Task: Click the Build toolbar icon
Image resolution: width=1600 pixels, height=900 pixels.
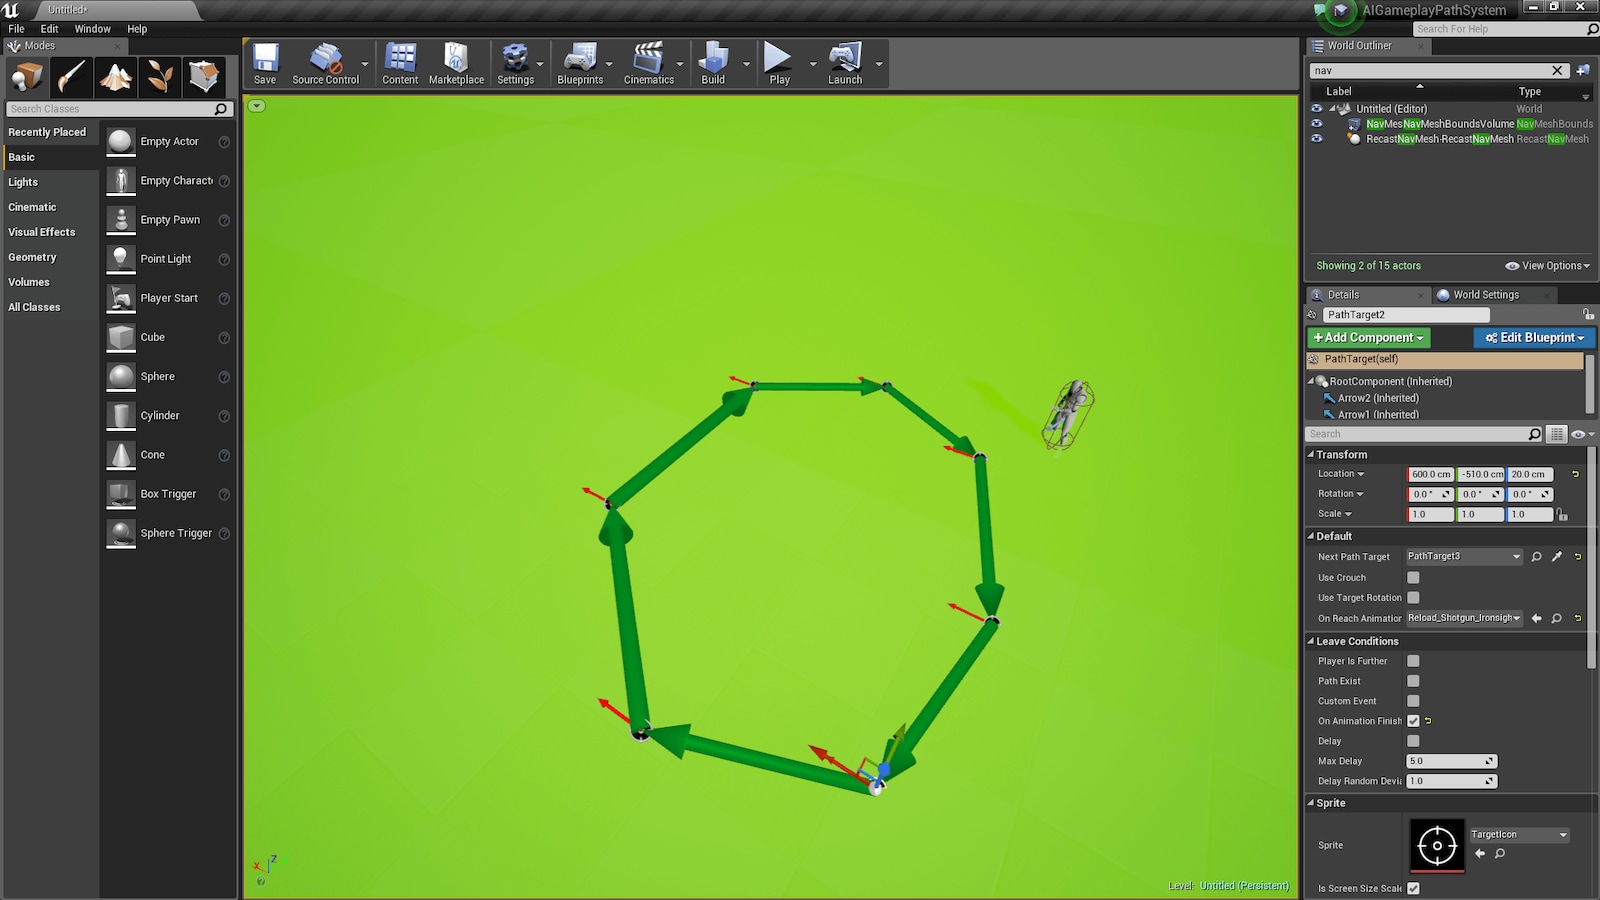Action: coord(712,60)
